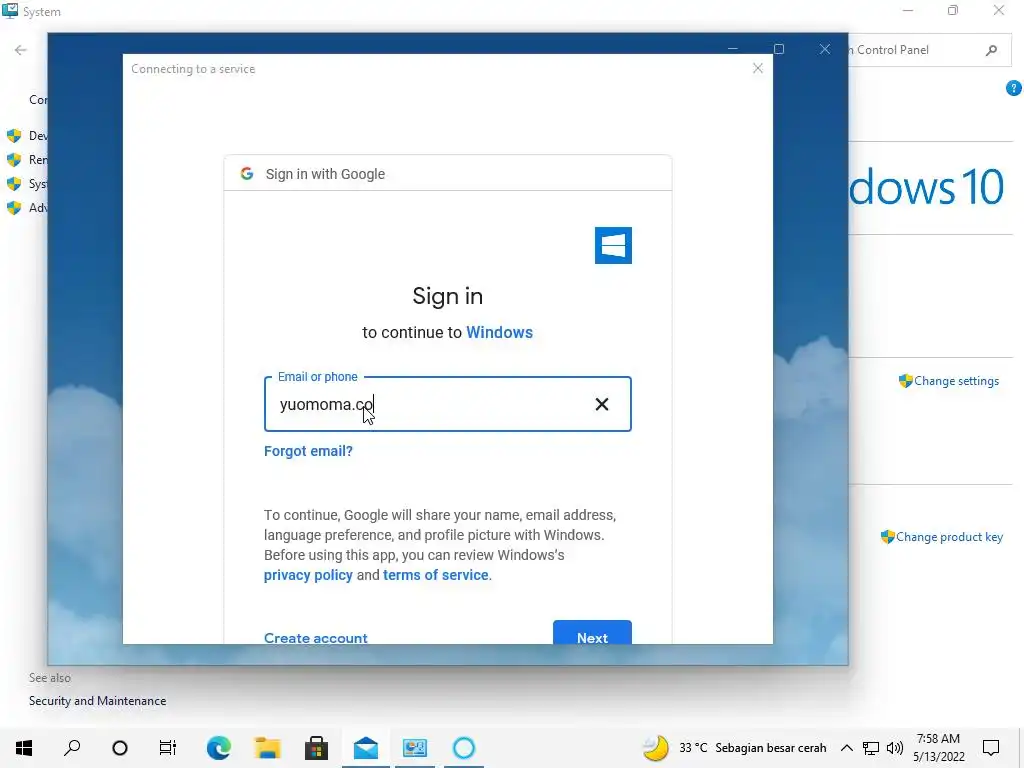Minimize the blue Mail window
Screen dimensions: 1024x768
click(733, 49)
